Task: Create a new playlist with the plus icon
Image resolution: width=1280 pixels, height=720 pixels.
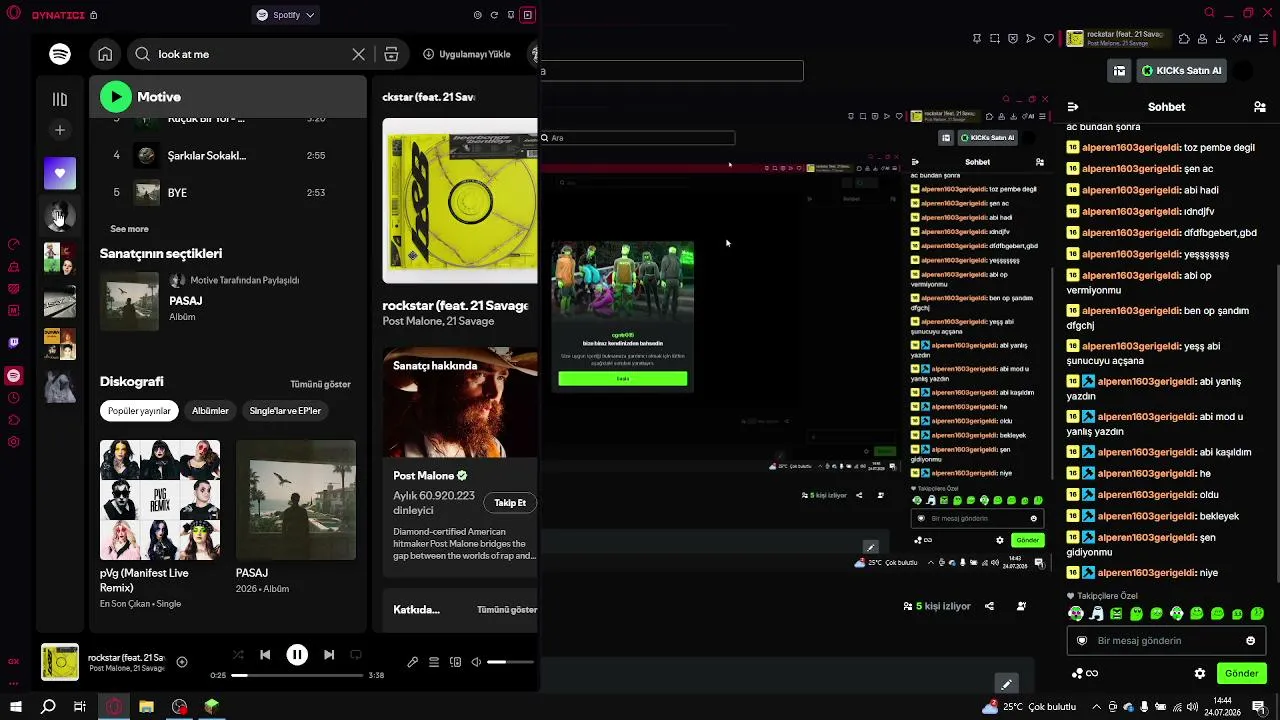Action: (x=60, y=130)
